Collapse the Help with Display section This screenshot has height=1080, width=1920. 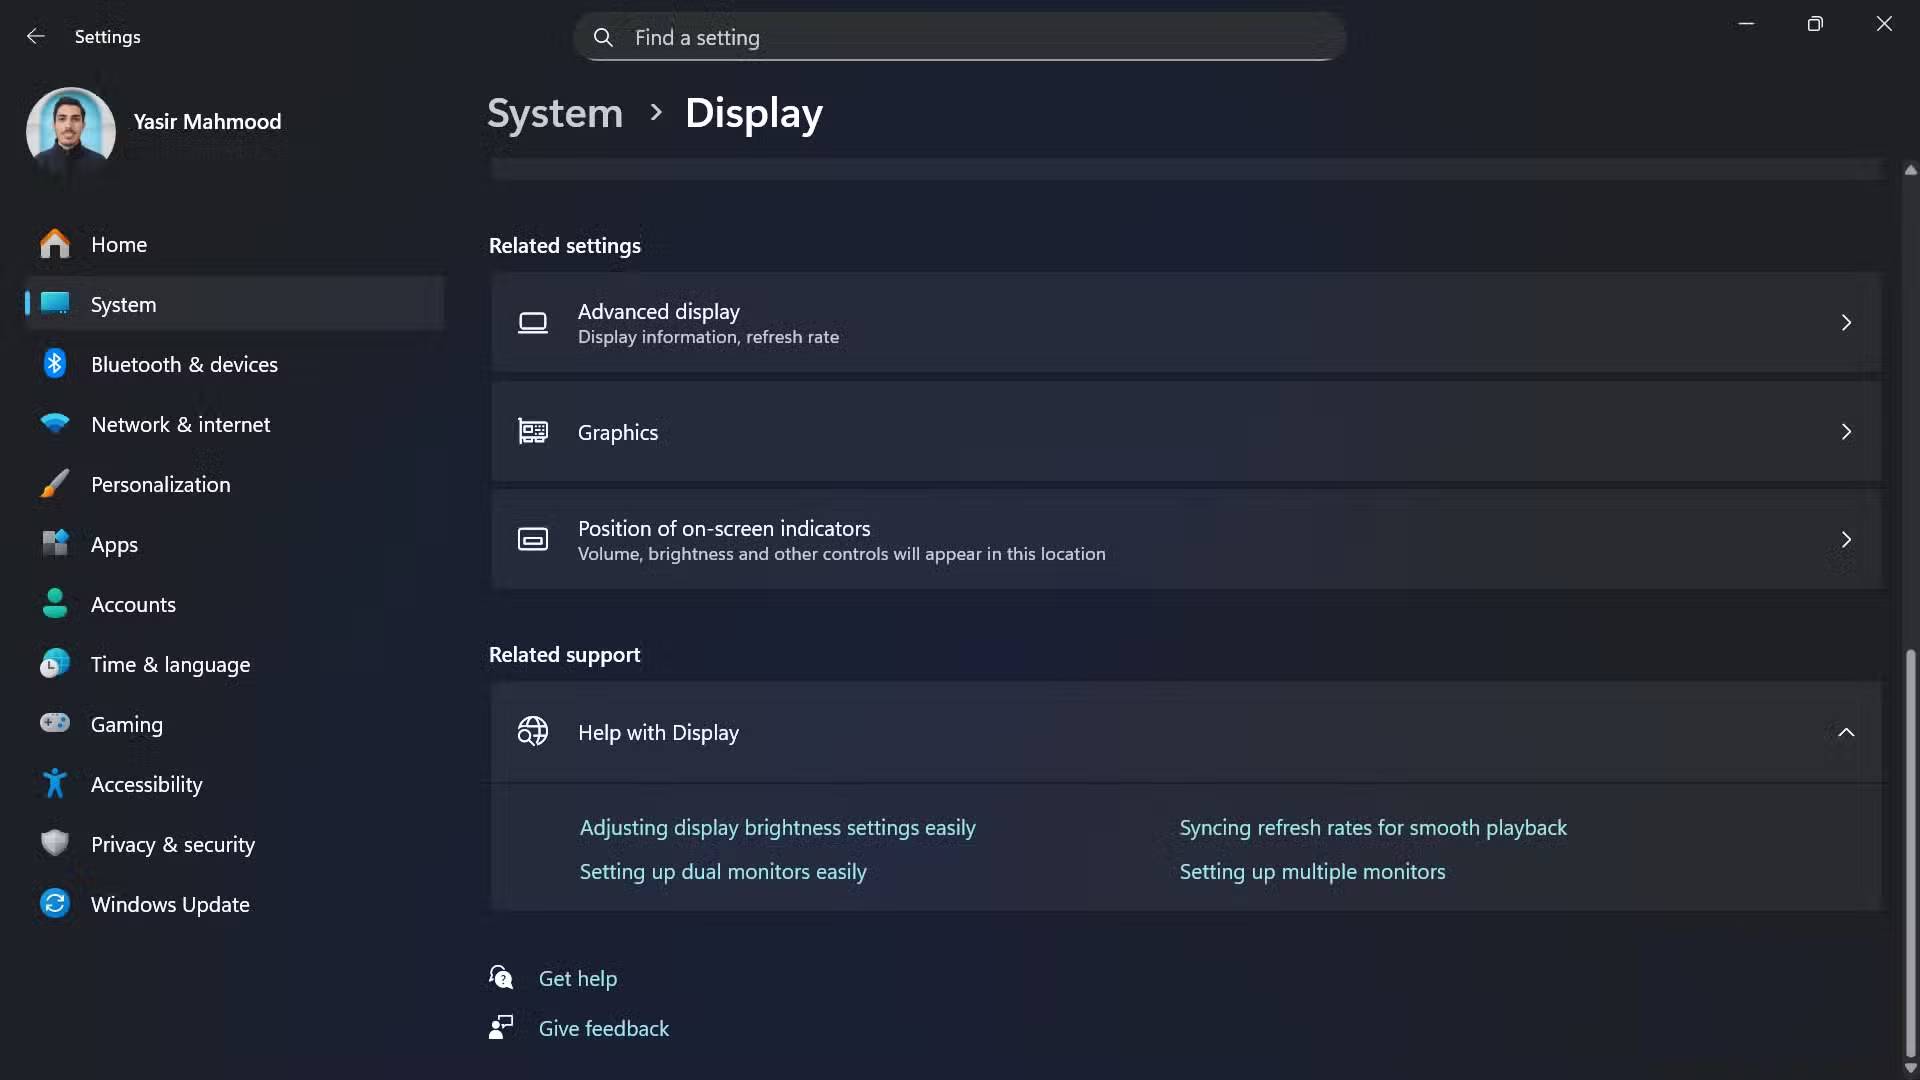coord(1845,733)
